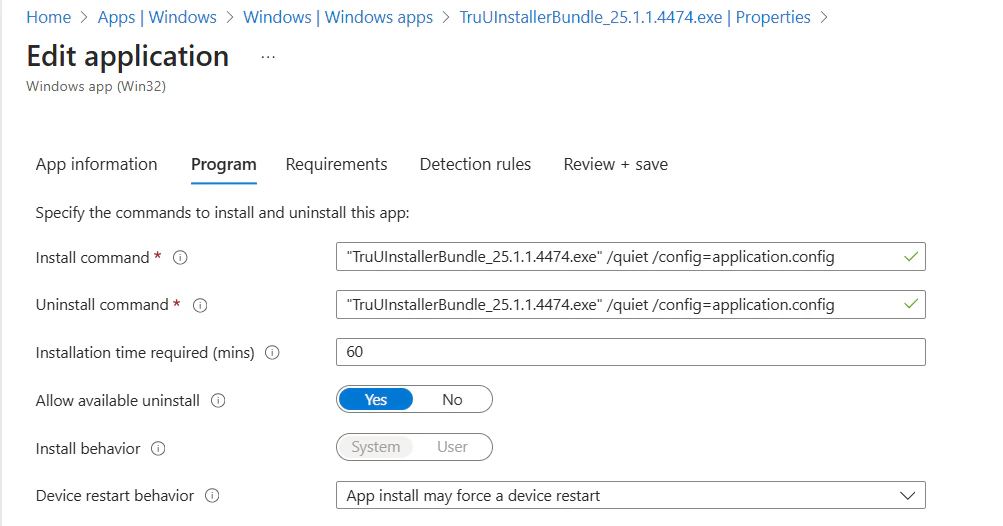Click the 'Uninstall command' label
This screenshot has width=1003, height=526.
(x=102, y=305)
